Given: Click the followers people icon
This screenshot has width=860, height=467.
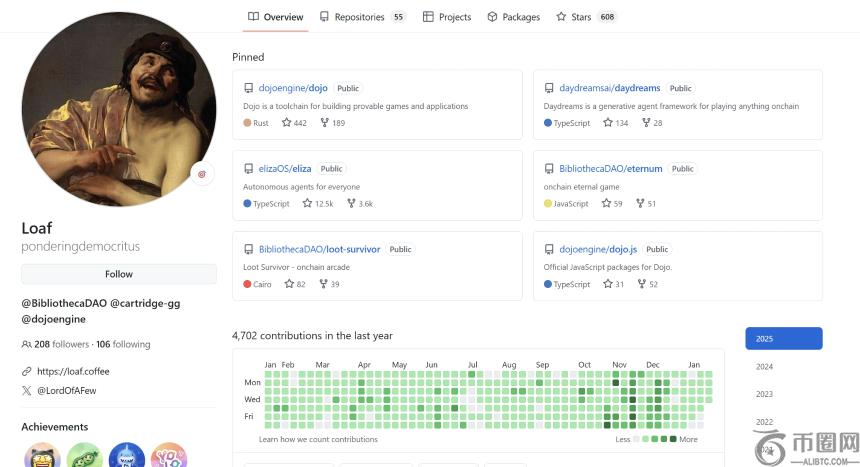Looking at the screenshot, I should [x=26, y=345].
